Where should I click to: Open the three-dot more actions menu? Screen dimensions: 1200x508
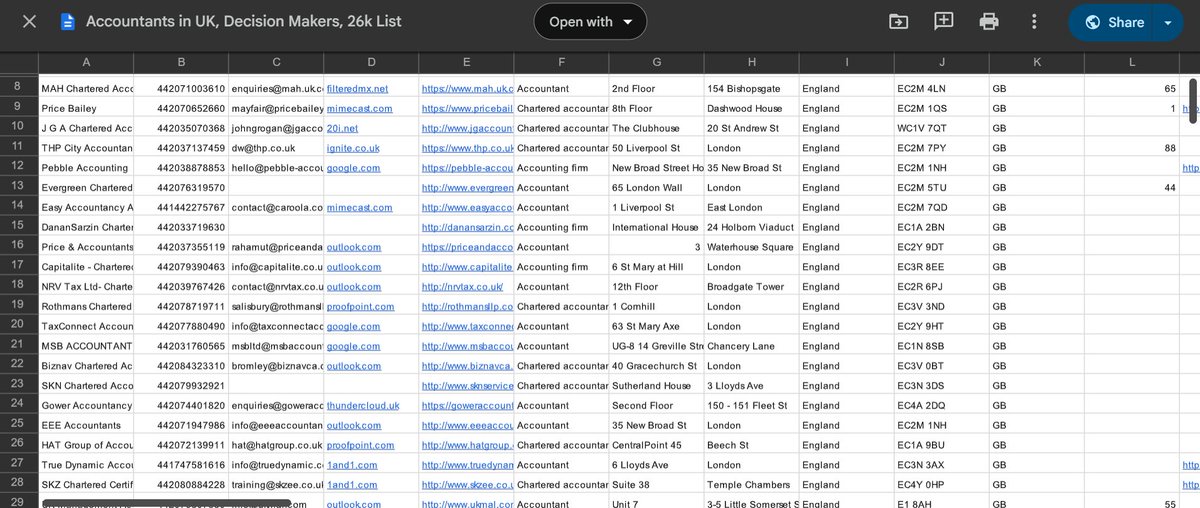tap(1034, 21)
